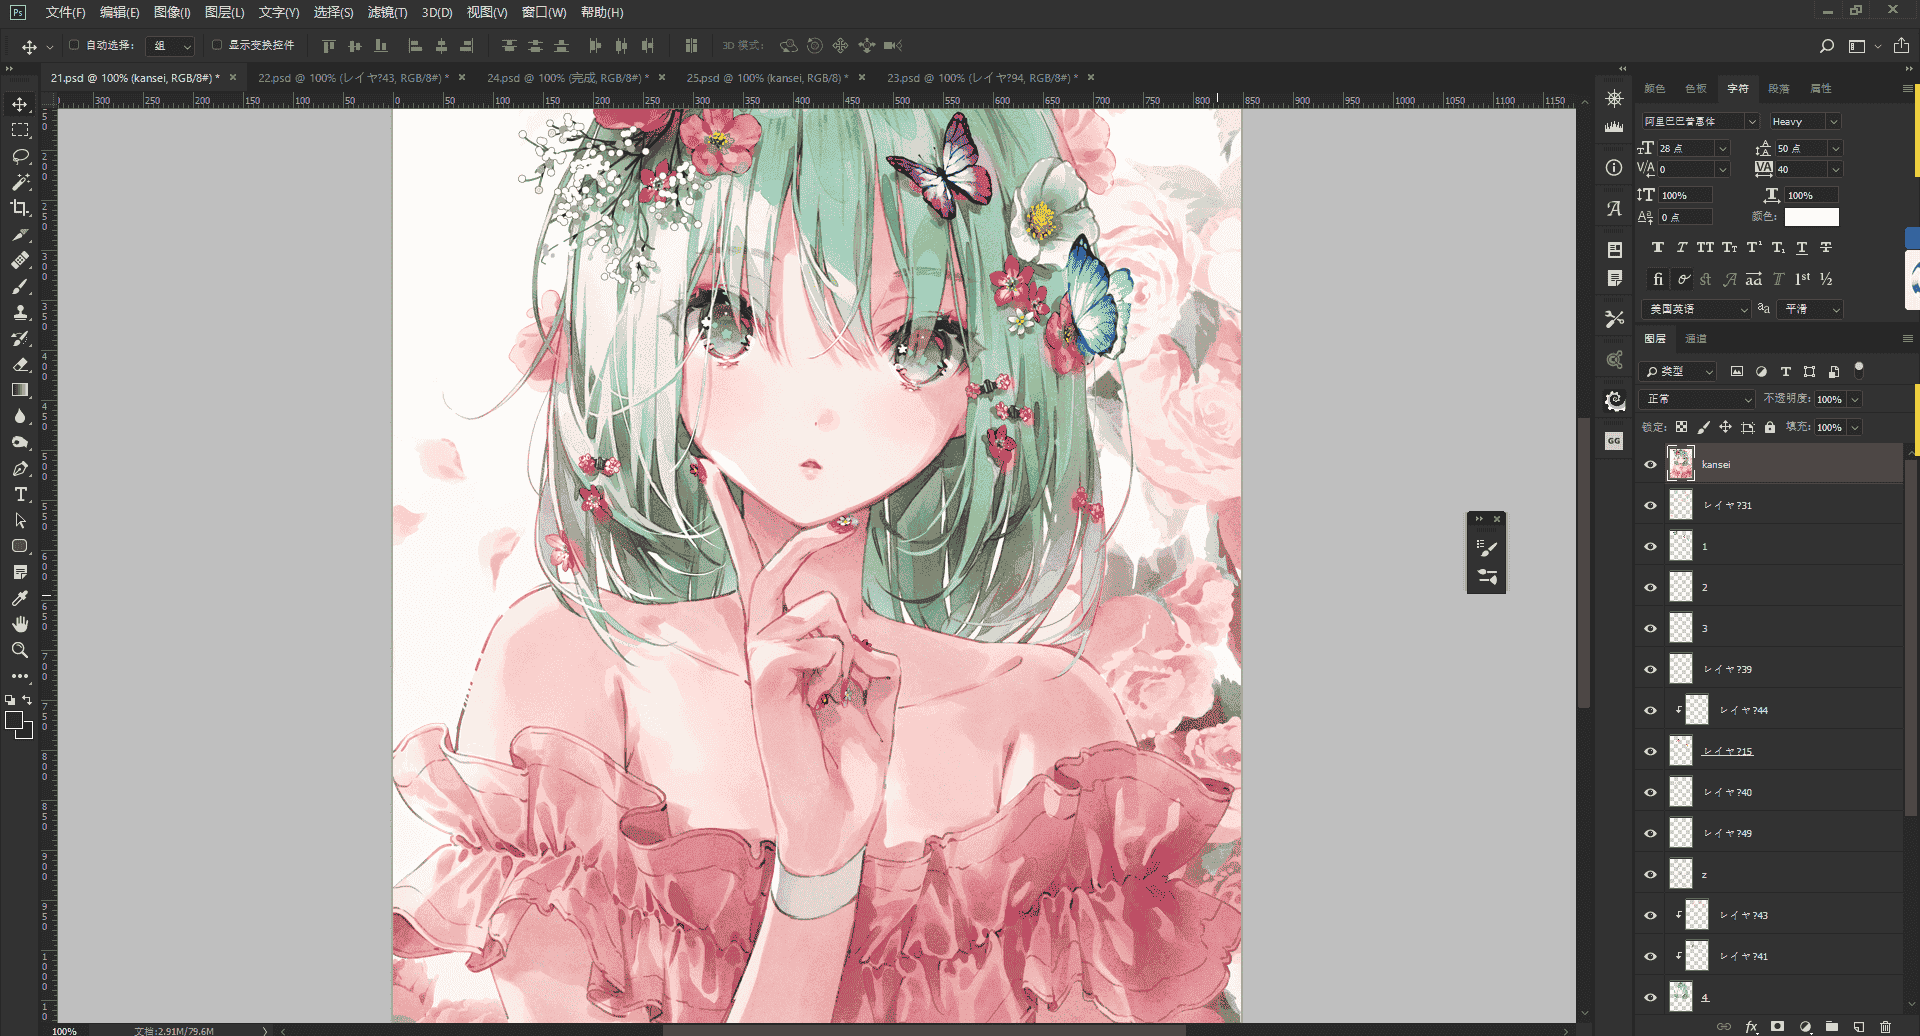Viewport: 1920px width, 1036px height.
Task: Open the Heavy font style dropdown
Action: (1834, 121)
